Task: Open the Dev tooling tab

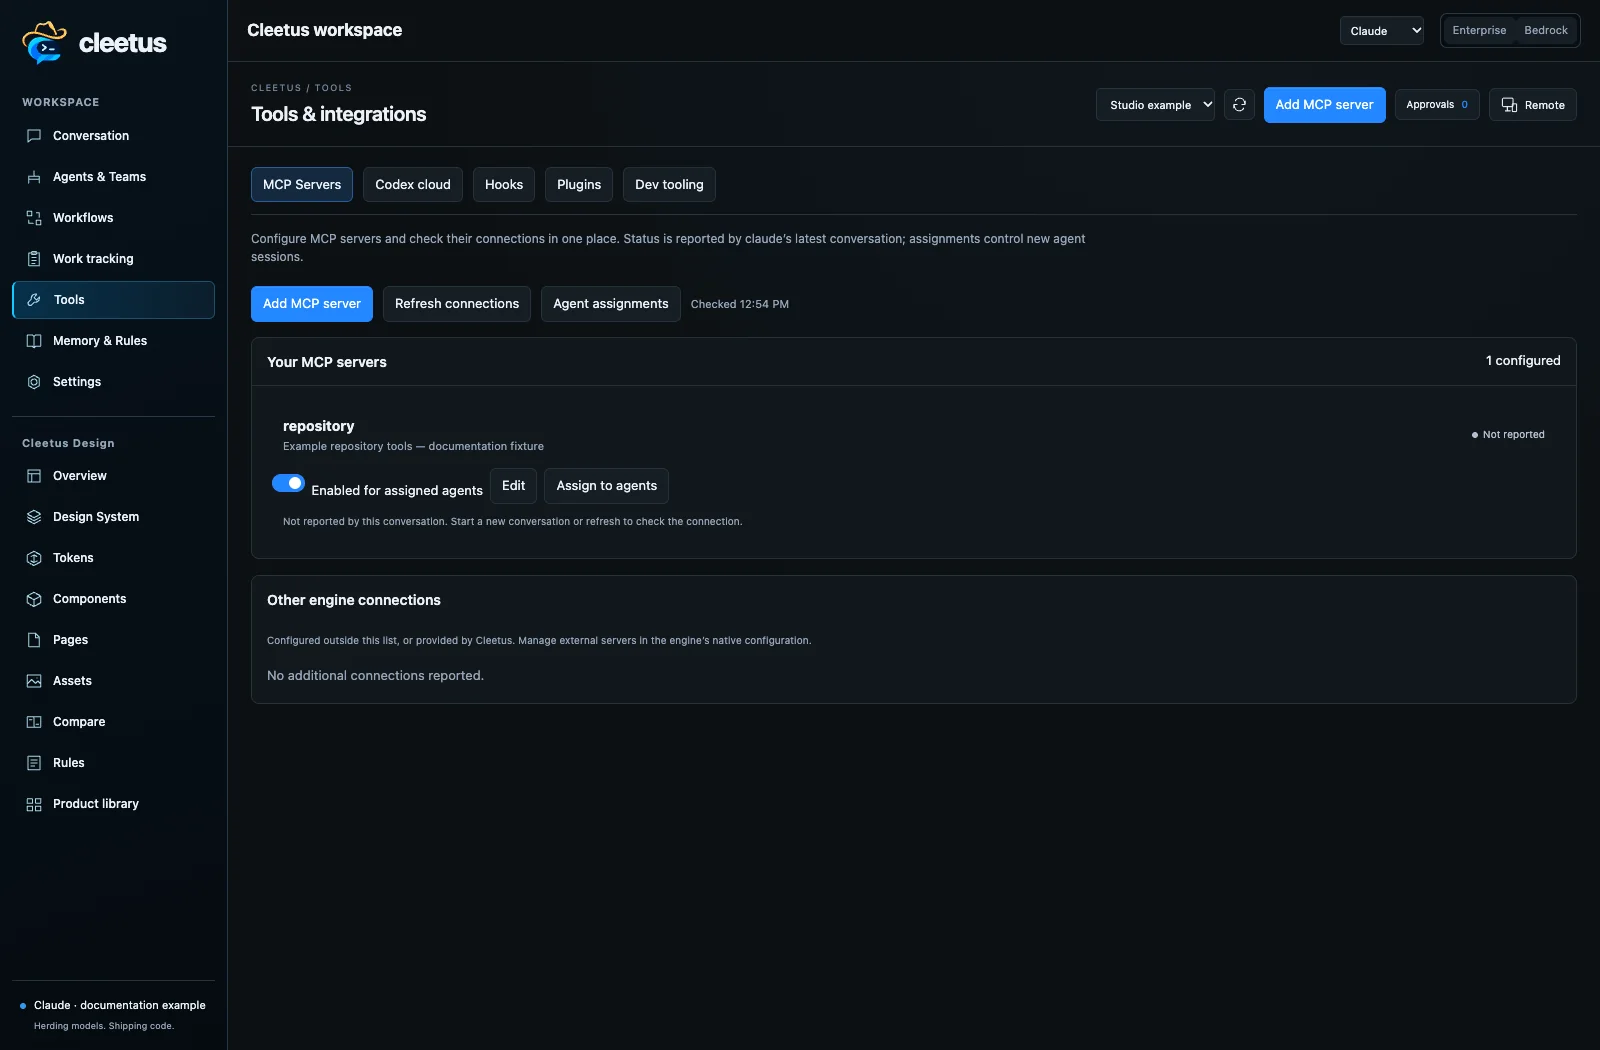Action: [x=669, y=185]
